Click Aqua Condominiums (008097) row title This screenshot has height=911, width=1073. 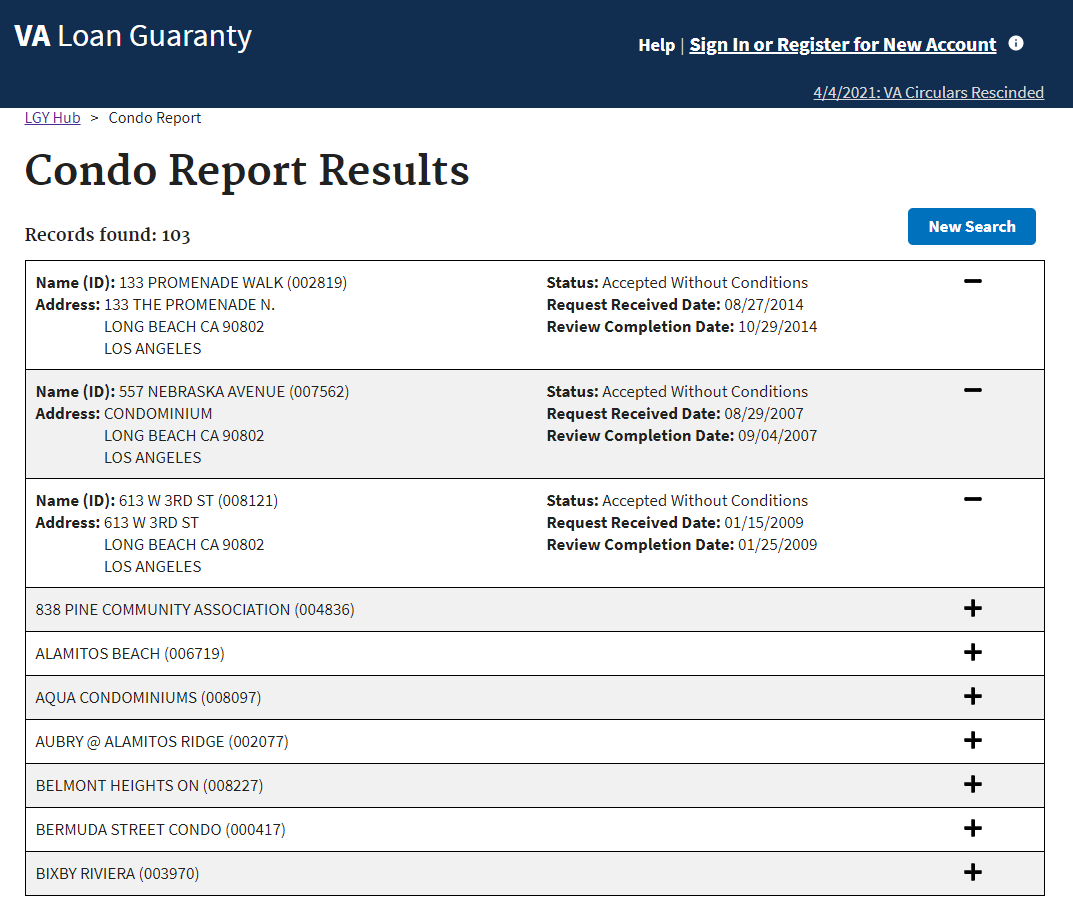148,698
